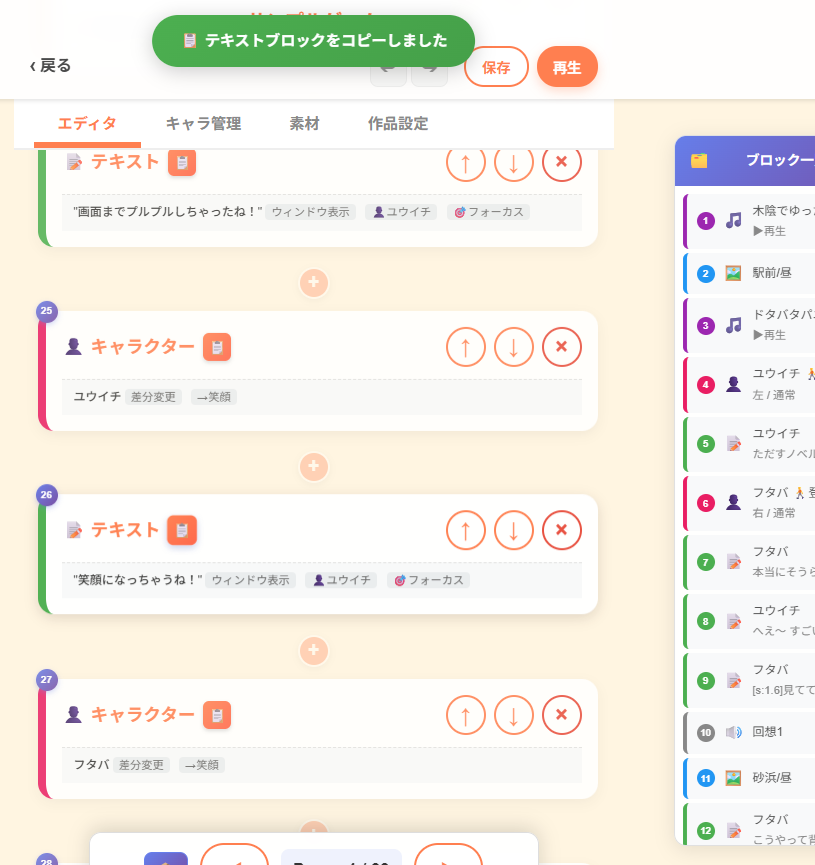
Task: Select block list item 7 フタバ text
Action: [x=749, y=562]
